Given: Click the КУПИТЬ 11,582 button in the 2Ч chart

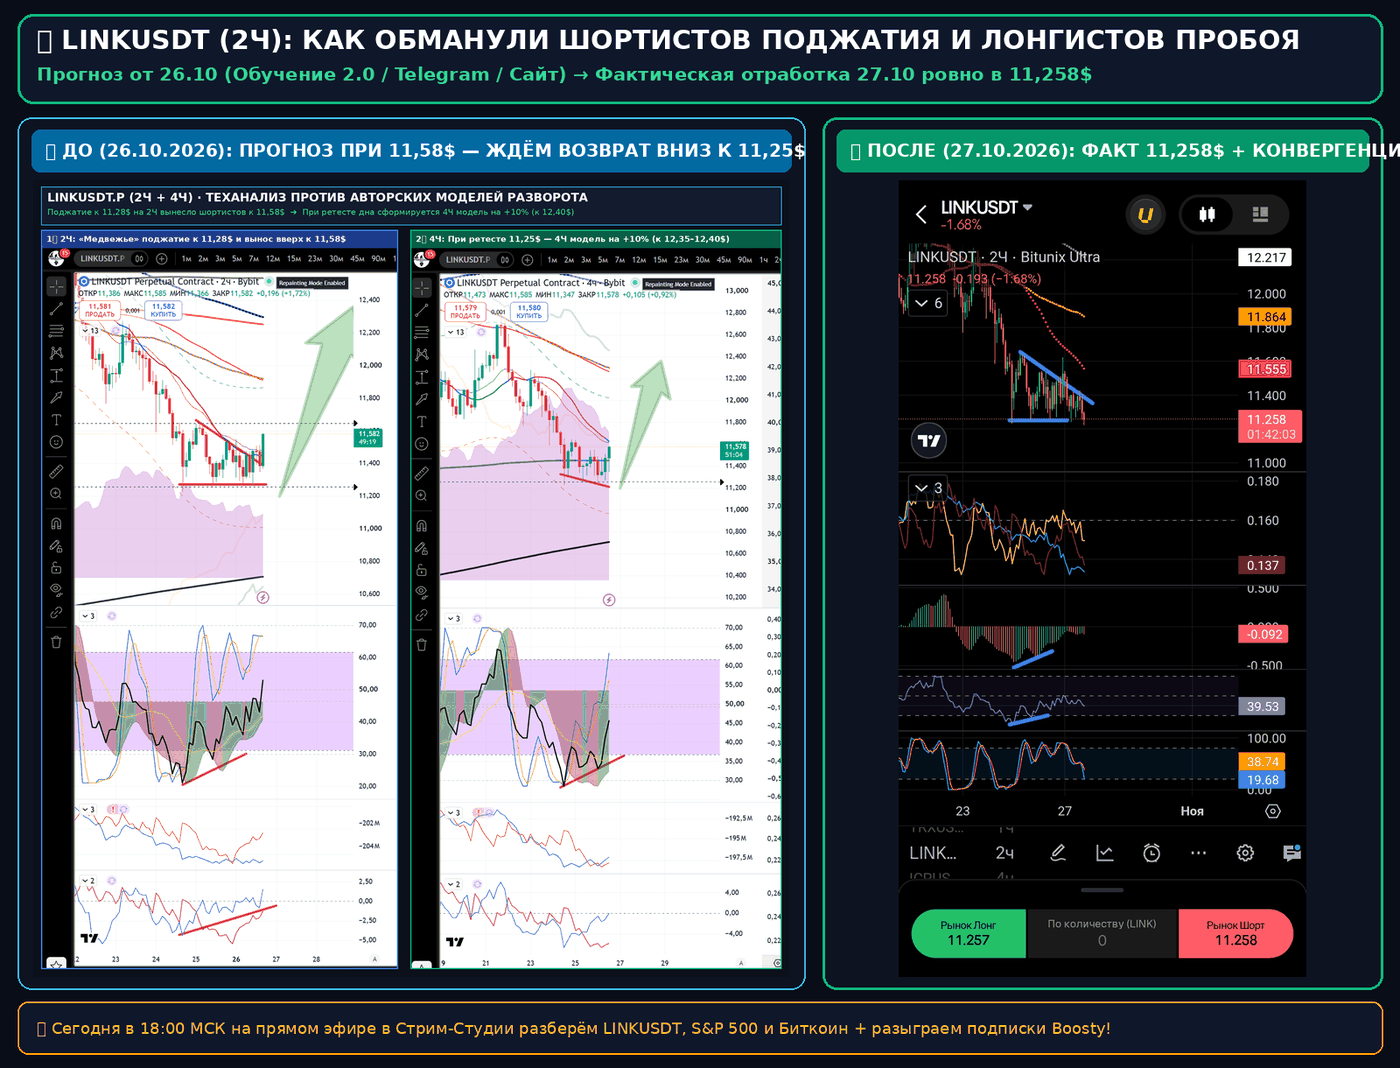Looking at the screenshot, I should click(x=163, y=310).
